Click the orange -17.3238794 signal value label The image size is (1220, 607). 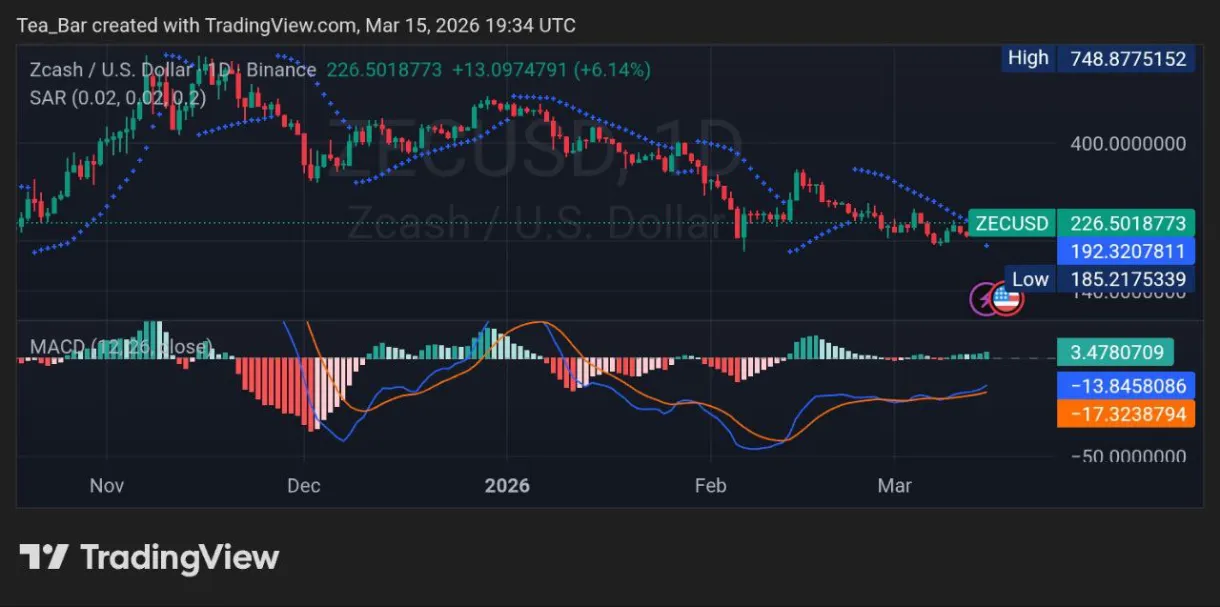[1126, 413]
